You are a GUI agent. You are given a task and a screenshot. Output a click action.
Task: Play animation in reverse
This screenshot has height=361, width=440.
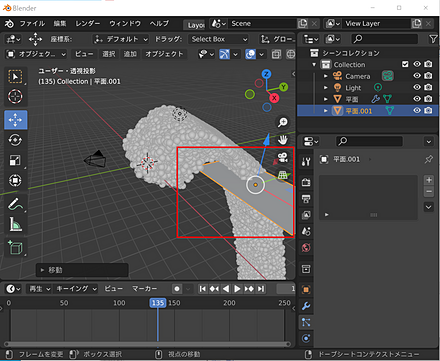[226, 289]
